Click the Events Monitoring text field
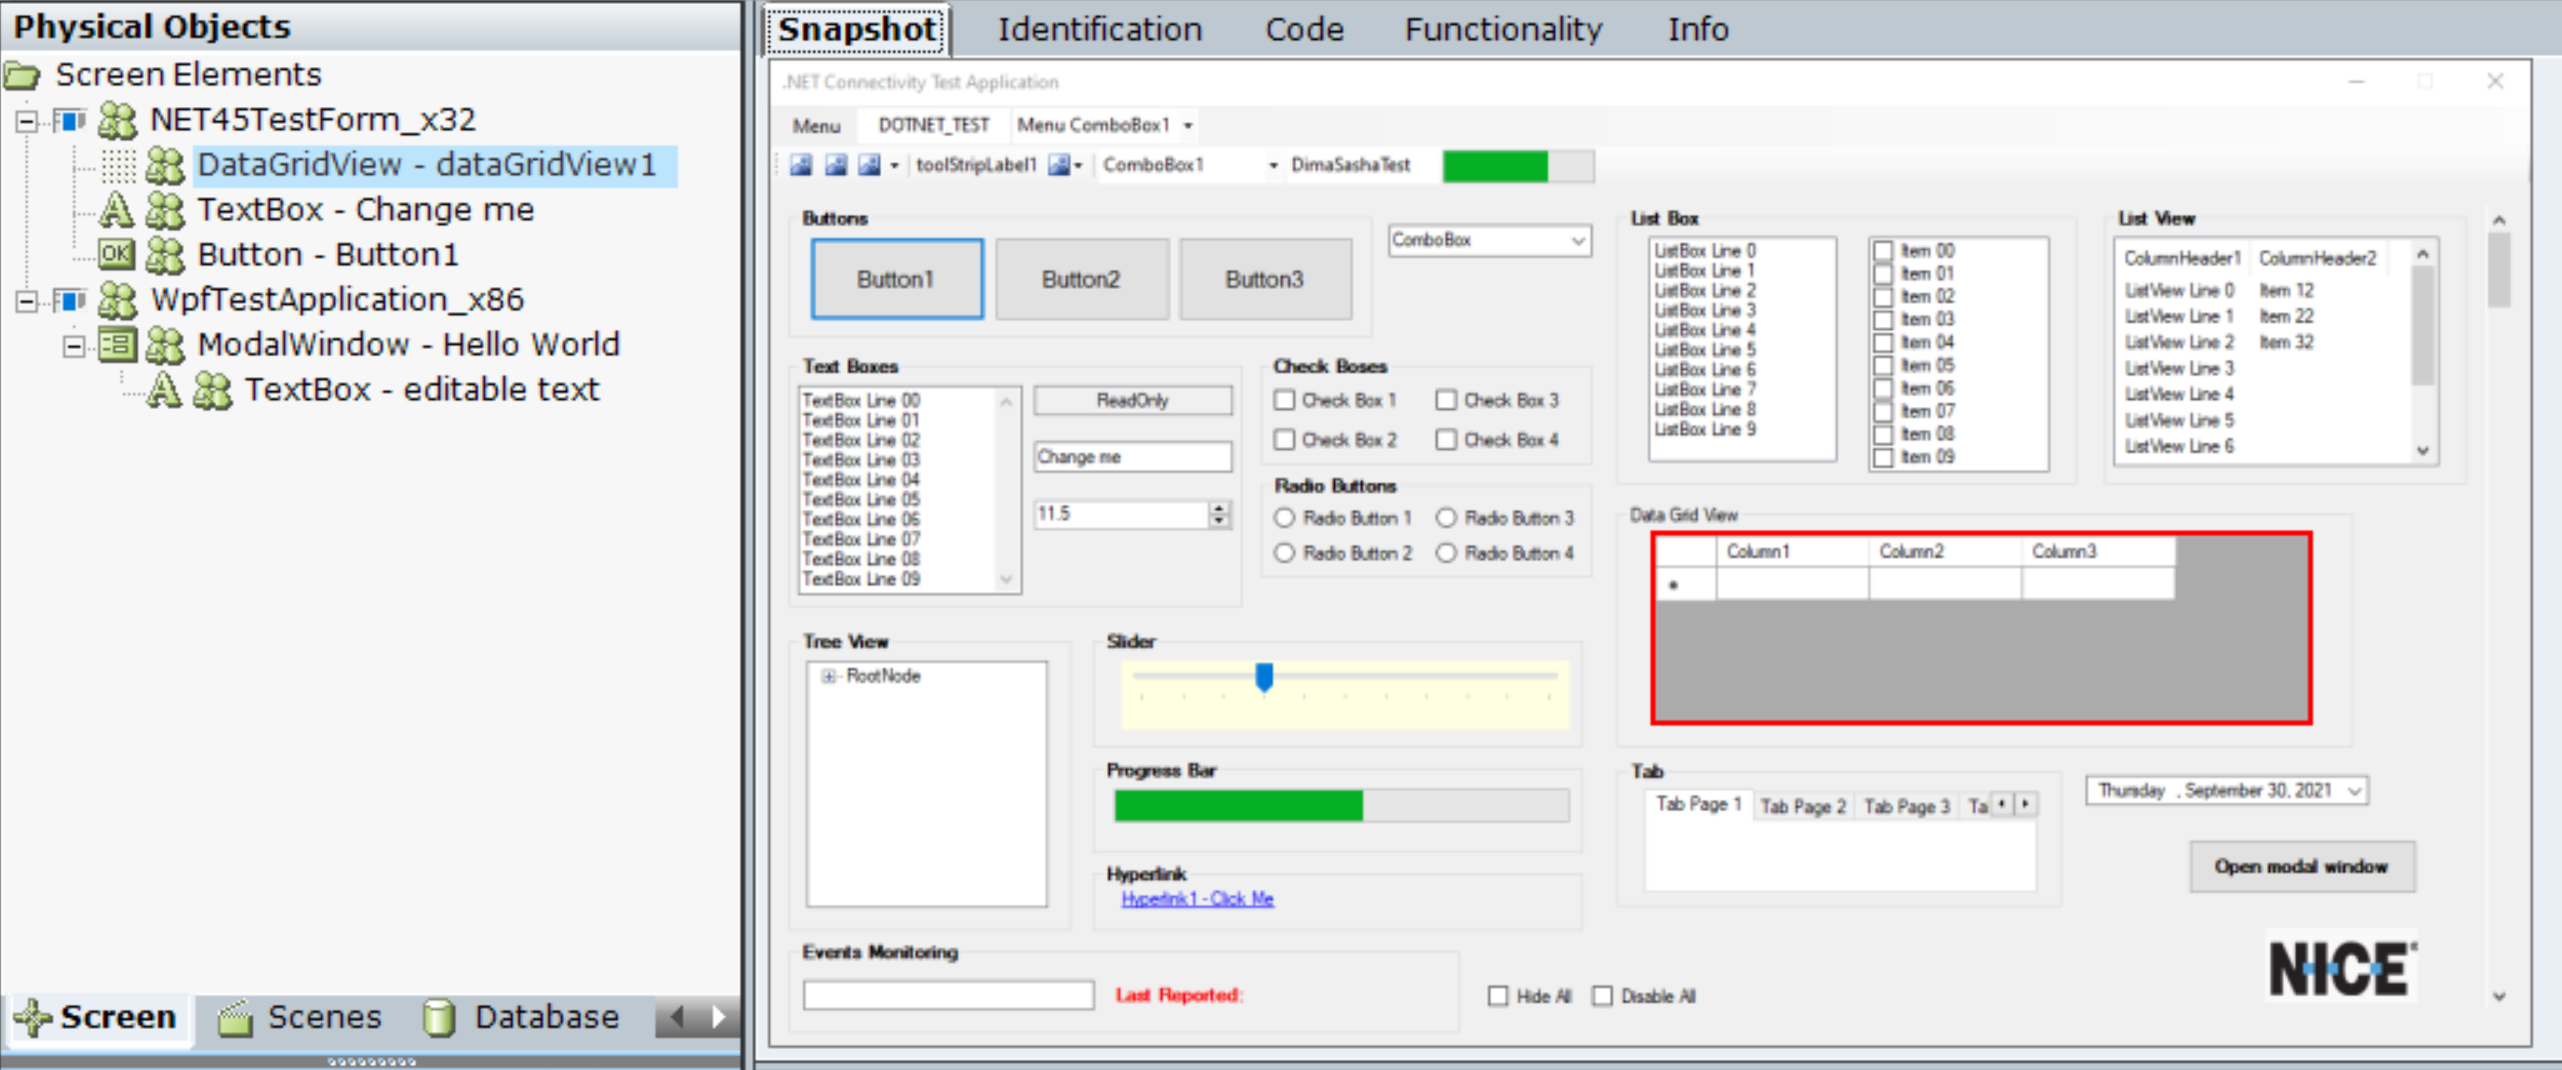This screenshot has height=1070, width=2562. tap(947, 995)
